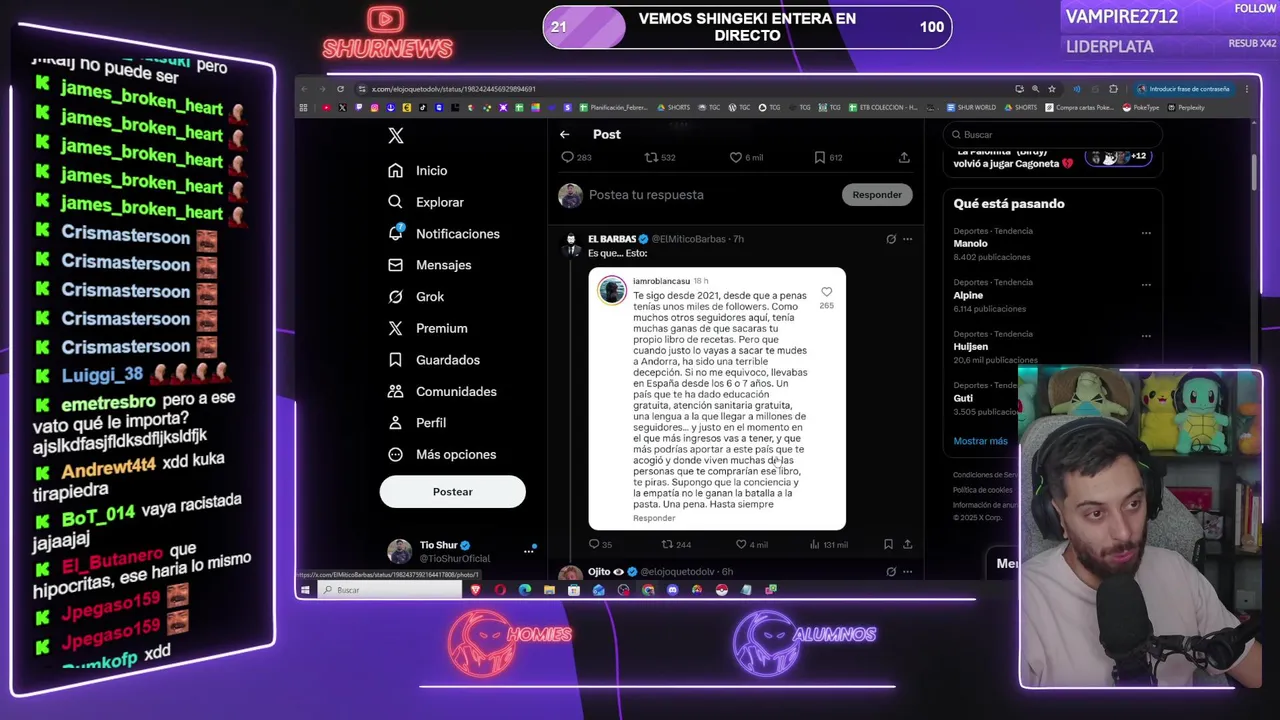Viewport: 1280px width, 720px height.
Task: Open more options for Manolo trend
Action: click(x=1146, y=233)
